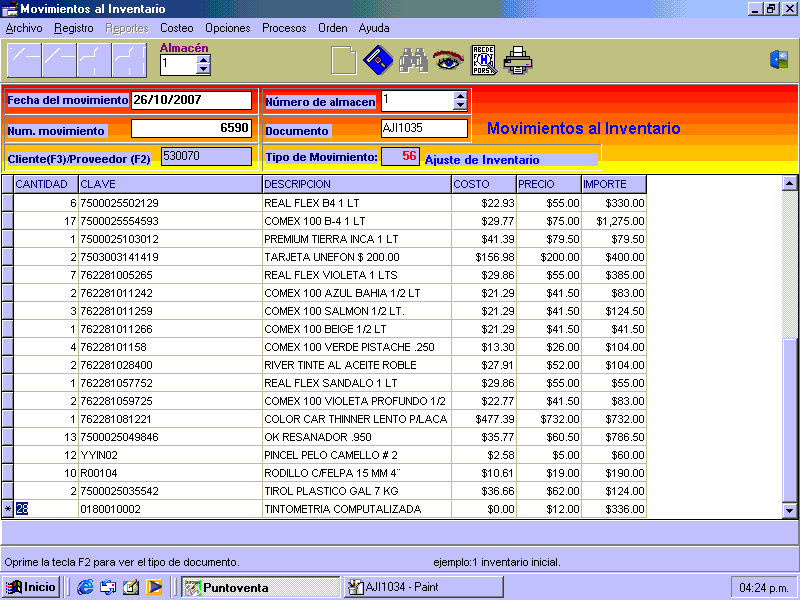Open the Costeo menu
800x600 pixels.
[177, 28]
